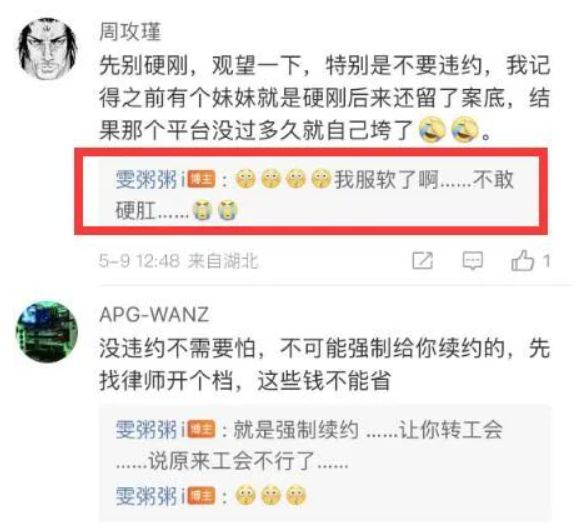Screen dimensions: 577x531
Task: Click the 博主 badge in the last reply
Action: click(201, 495)
